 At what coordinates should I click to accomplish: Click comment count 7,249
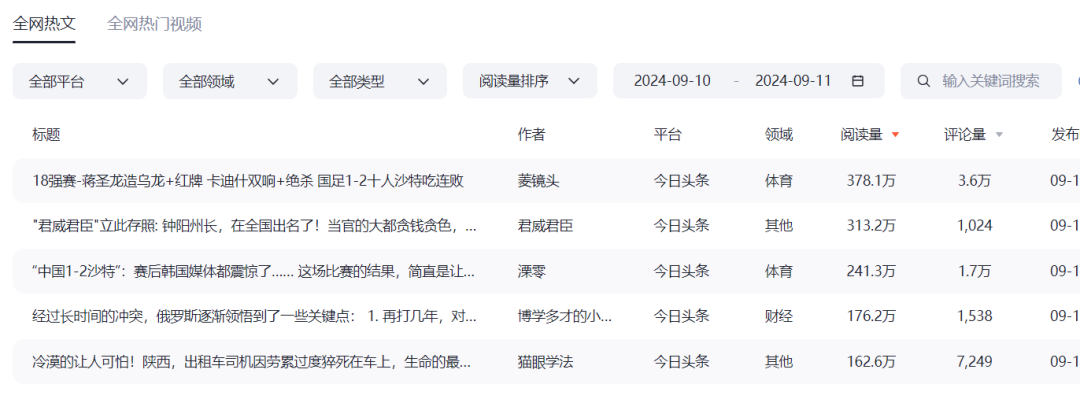tap(975, 361)
